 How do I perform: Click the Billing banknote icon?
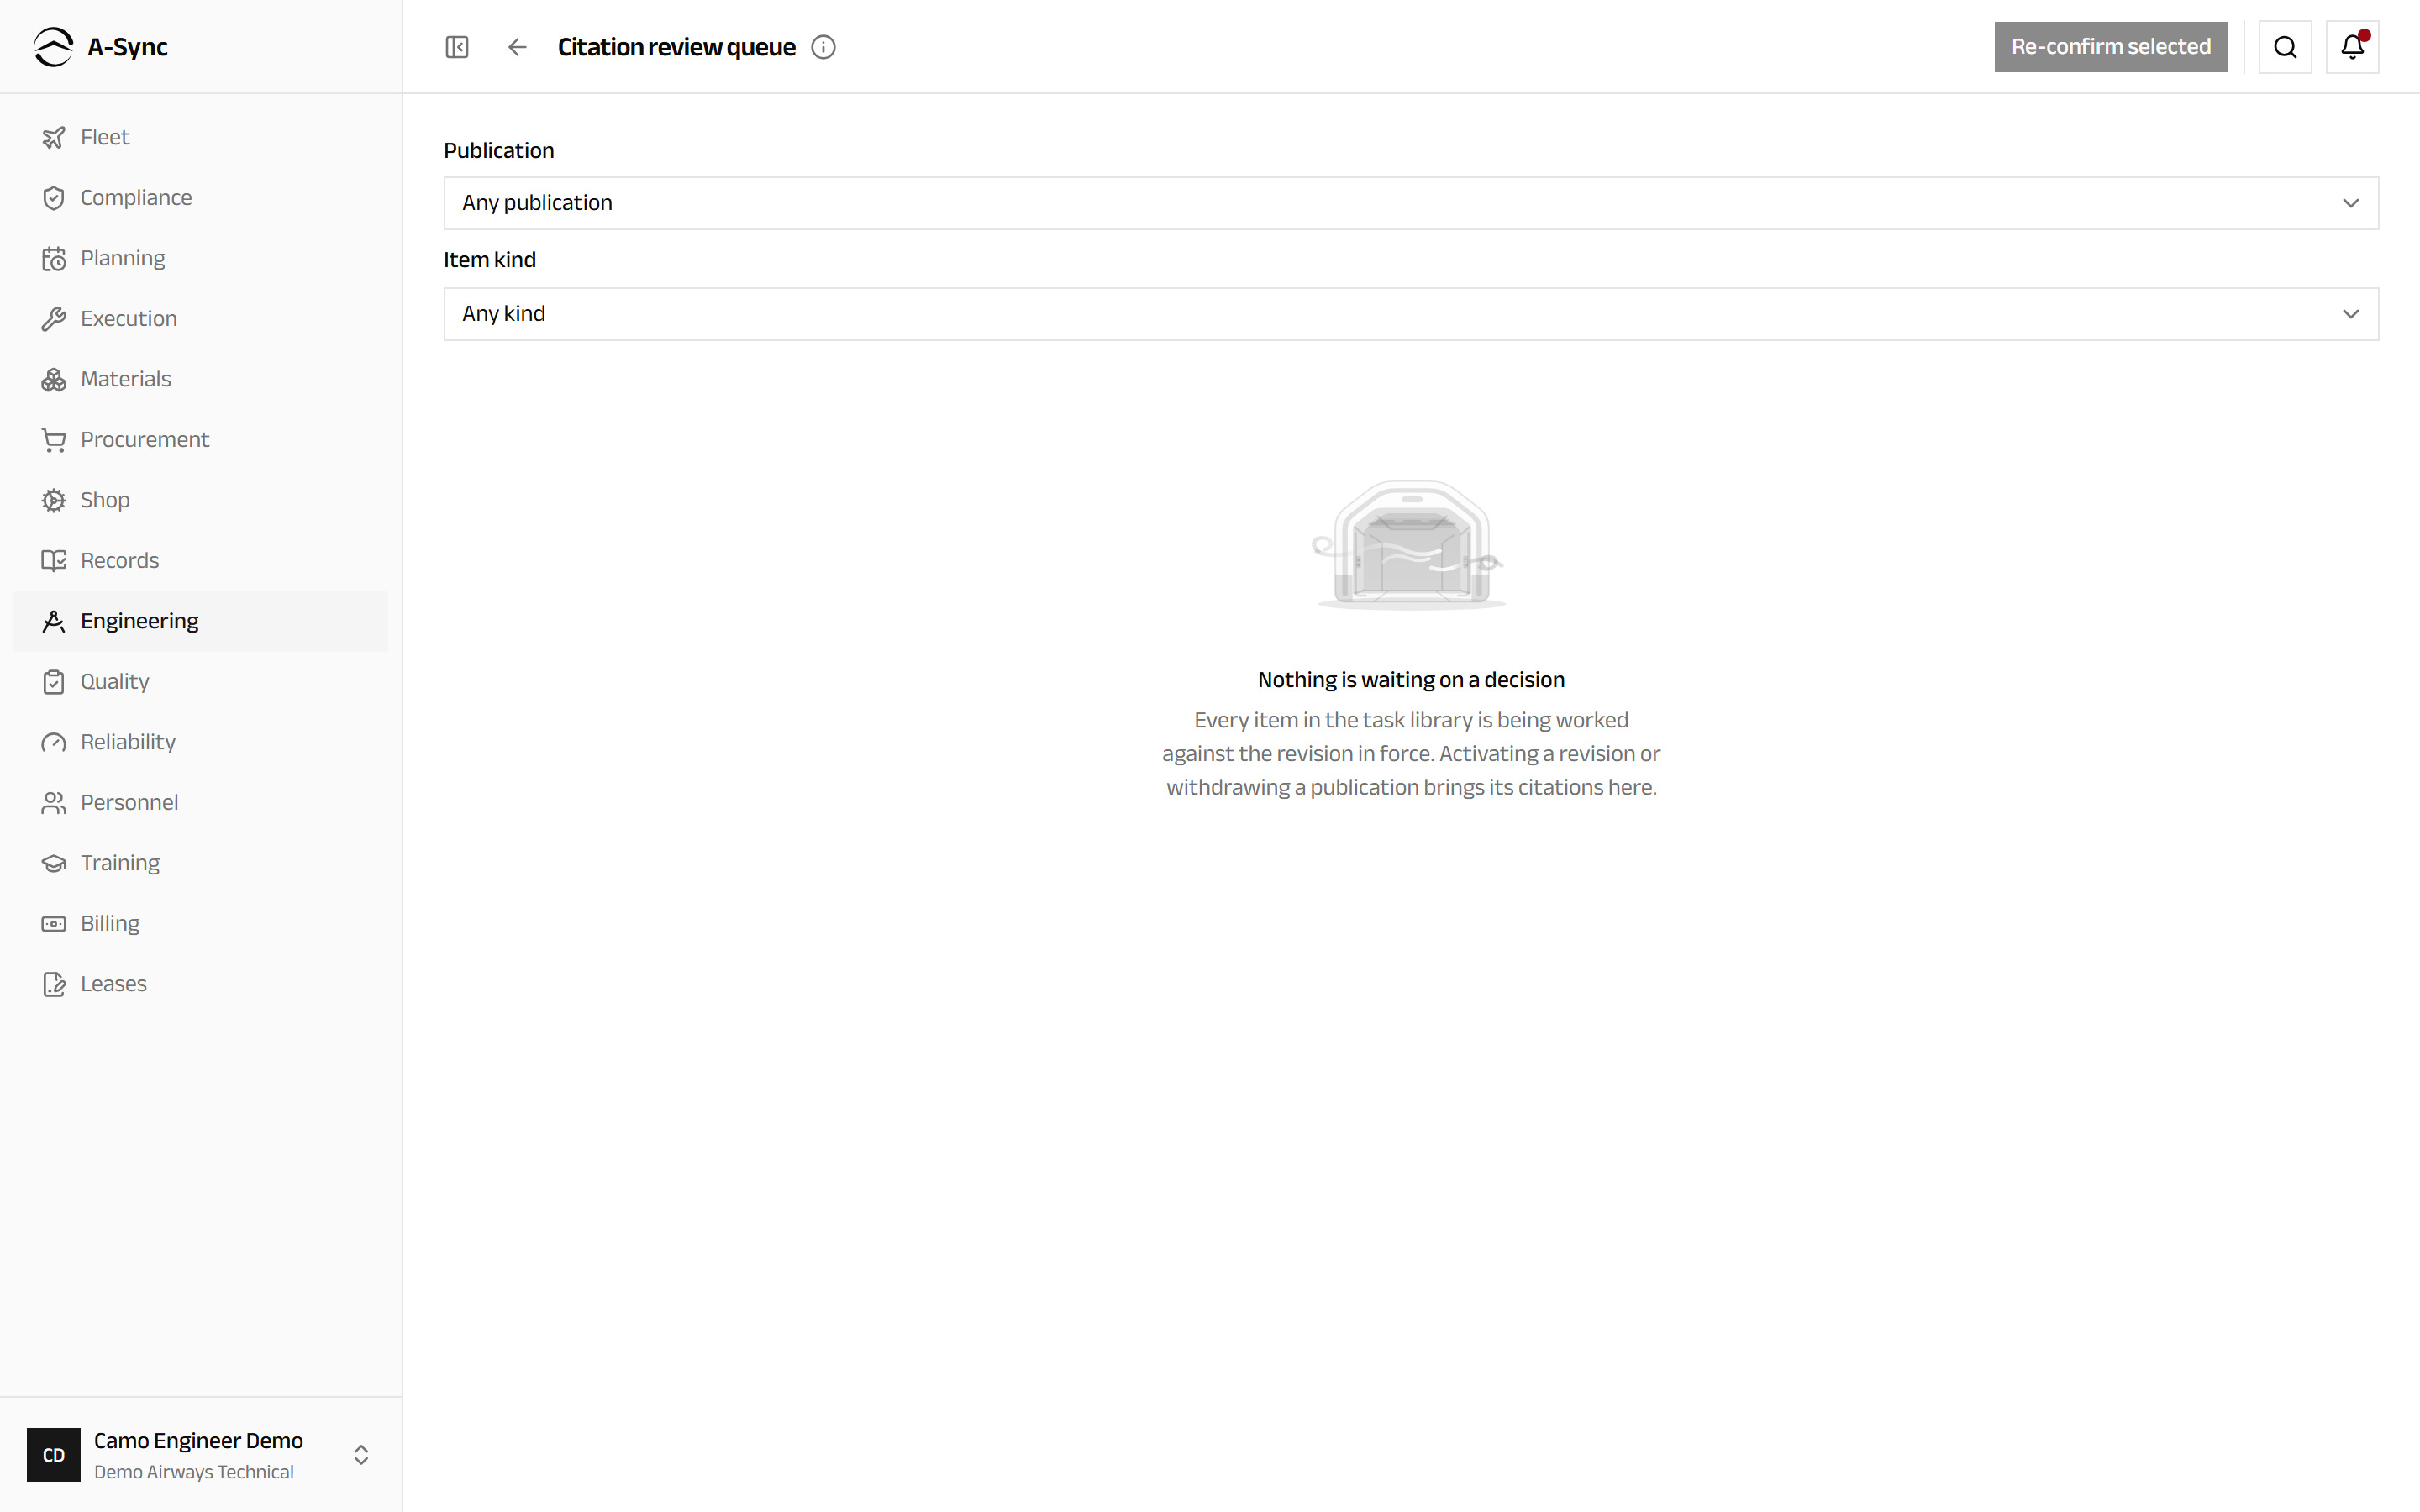coord(54,924)
